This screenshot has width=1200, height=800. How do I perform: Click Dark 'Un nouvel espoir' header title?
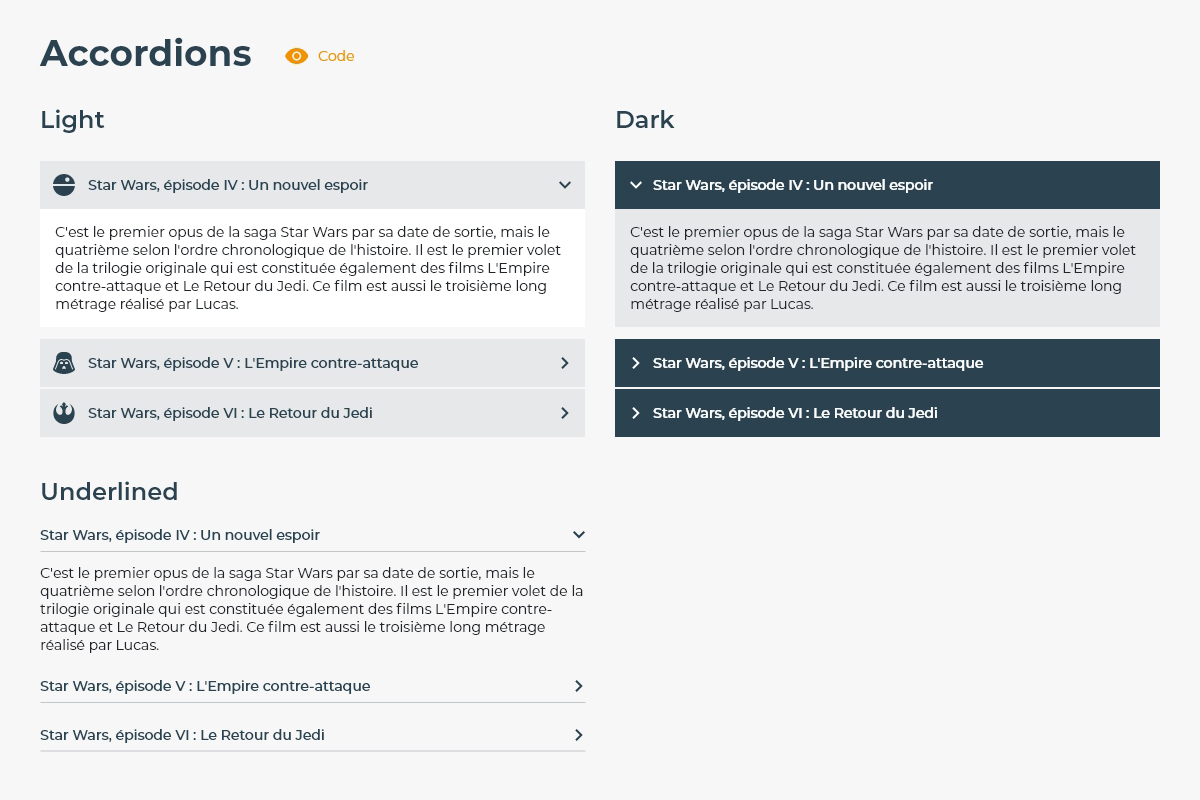click(792, 185)
